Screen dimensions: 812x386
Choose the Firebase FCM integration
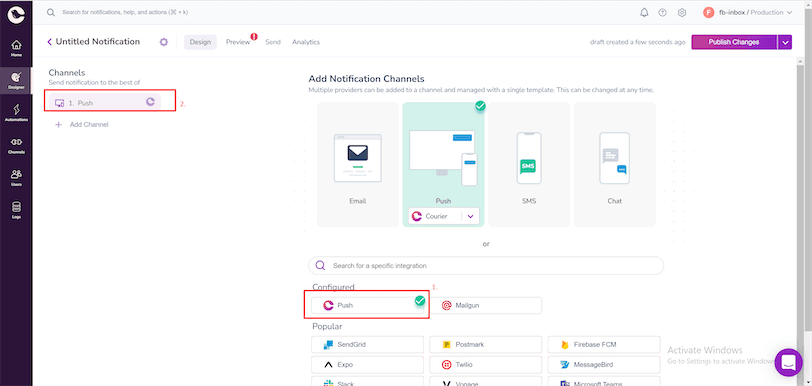pyautogui.click(x=604, y=345)
